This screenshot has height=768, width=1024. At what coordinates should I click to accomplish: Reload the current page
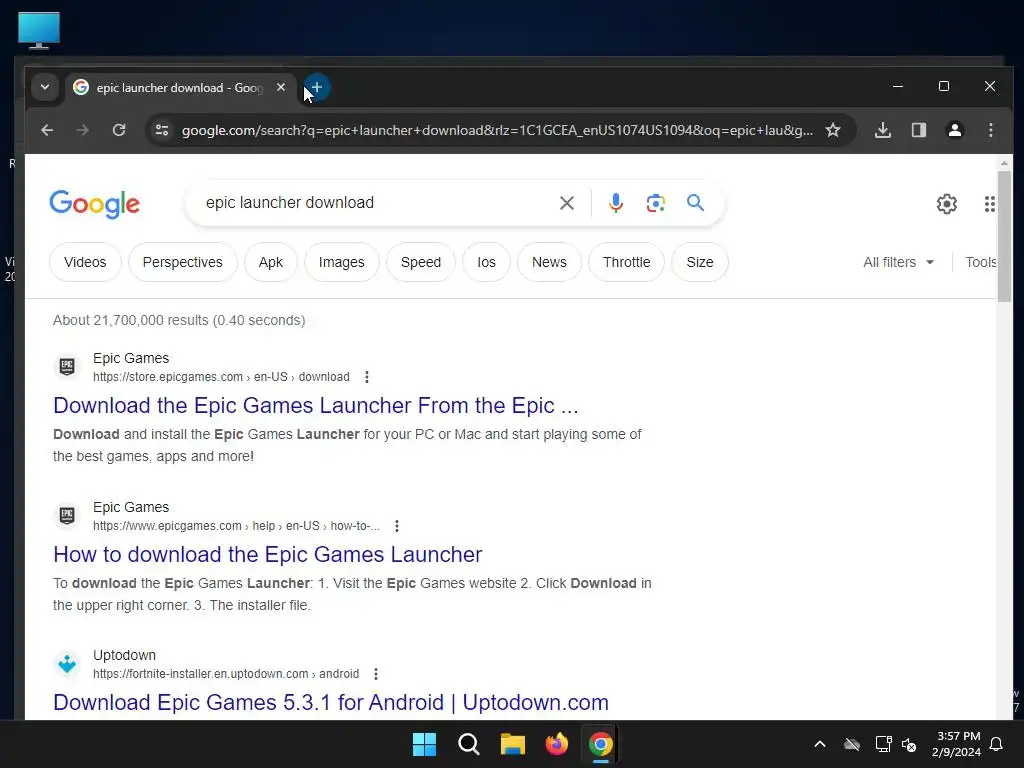coord(119,130)
